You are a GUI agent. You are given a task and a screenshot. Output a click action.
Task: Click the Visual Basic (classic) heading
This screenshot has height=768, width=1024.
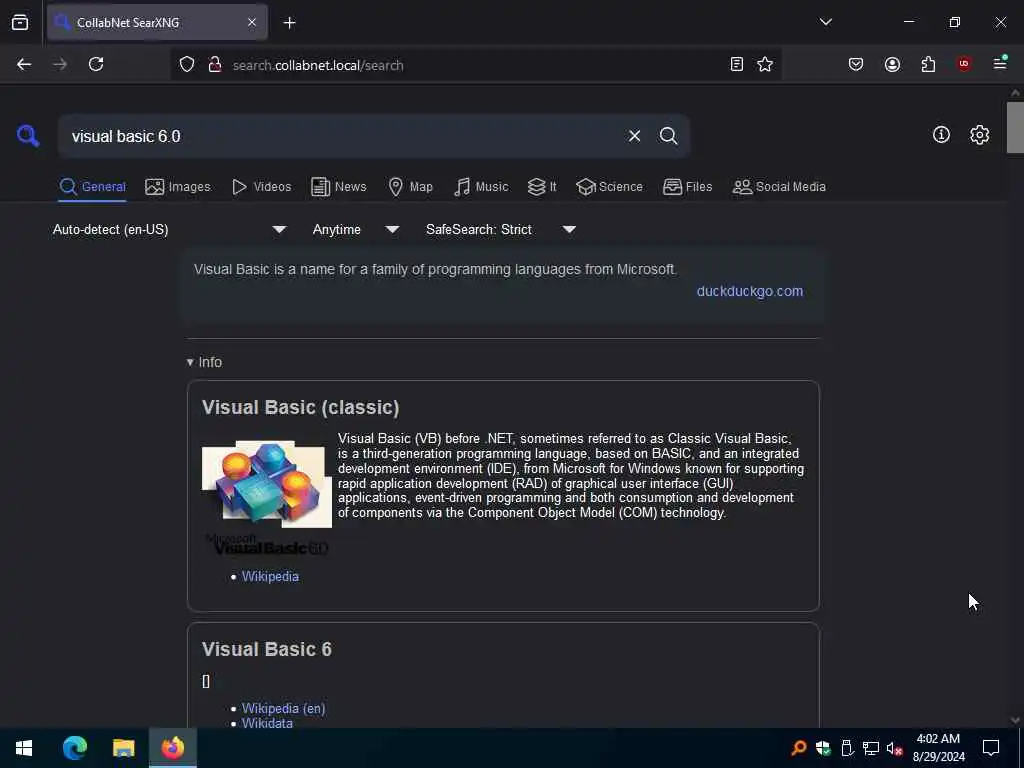[x=300, y=408]
